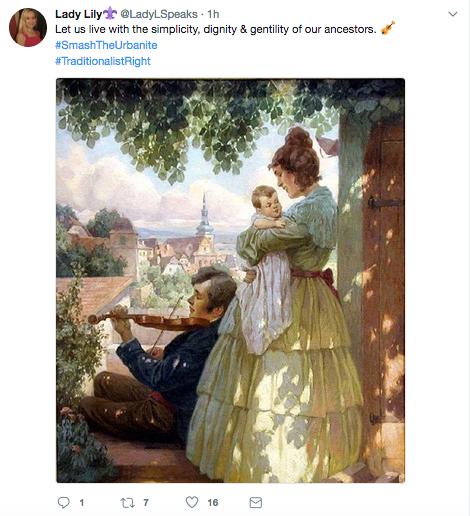Like the tweet with the heart icon
Viewport: 470px width, 516px height.
(x=192, y=502)
